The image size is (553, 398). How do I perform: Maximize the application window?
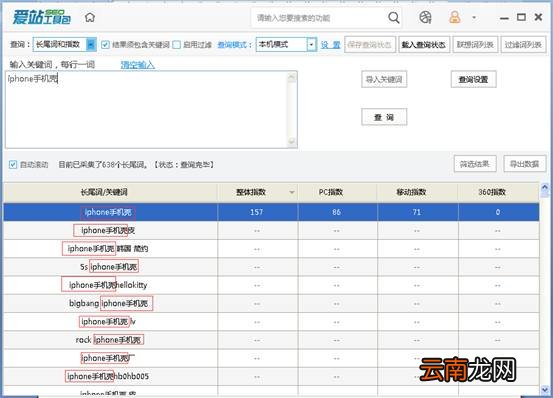click(521, 17)
